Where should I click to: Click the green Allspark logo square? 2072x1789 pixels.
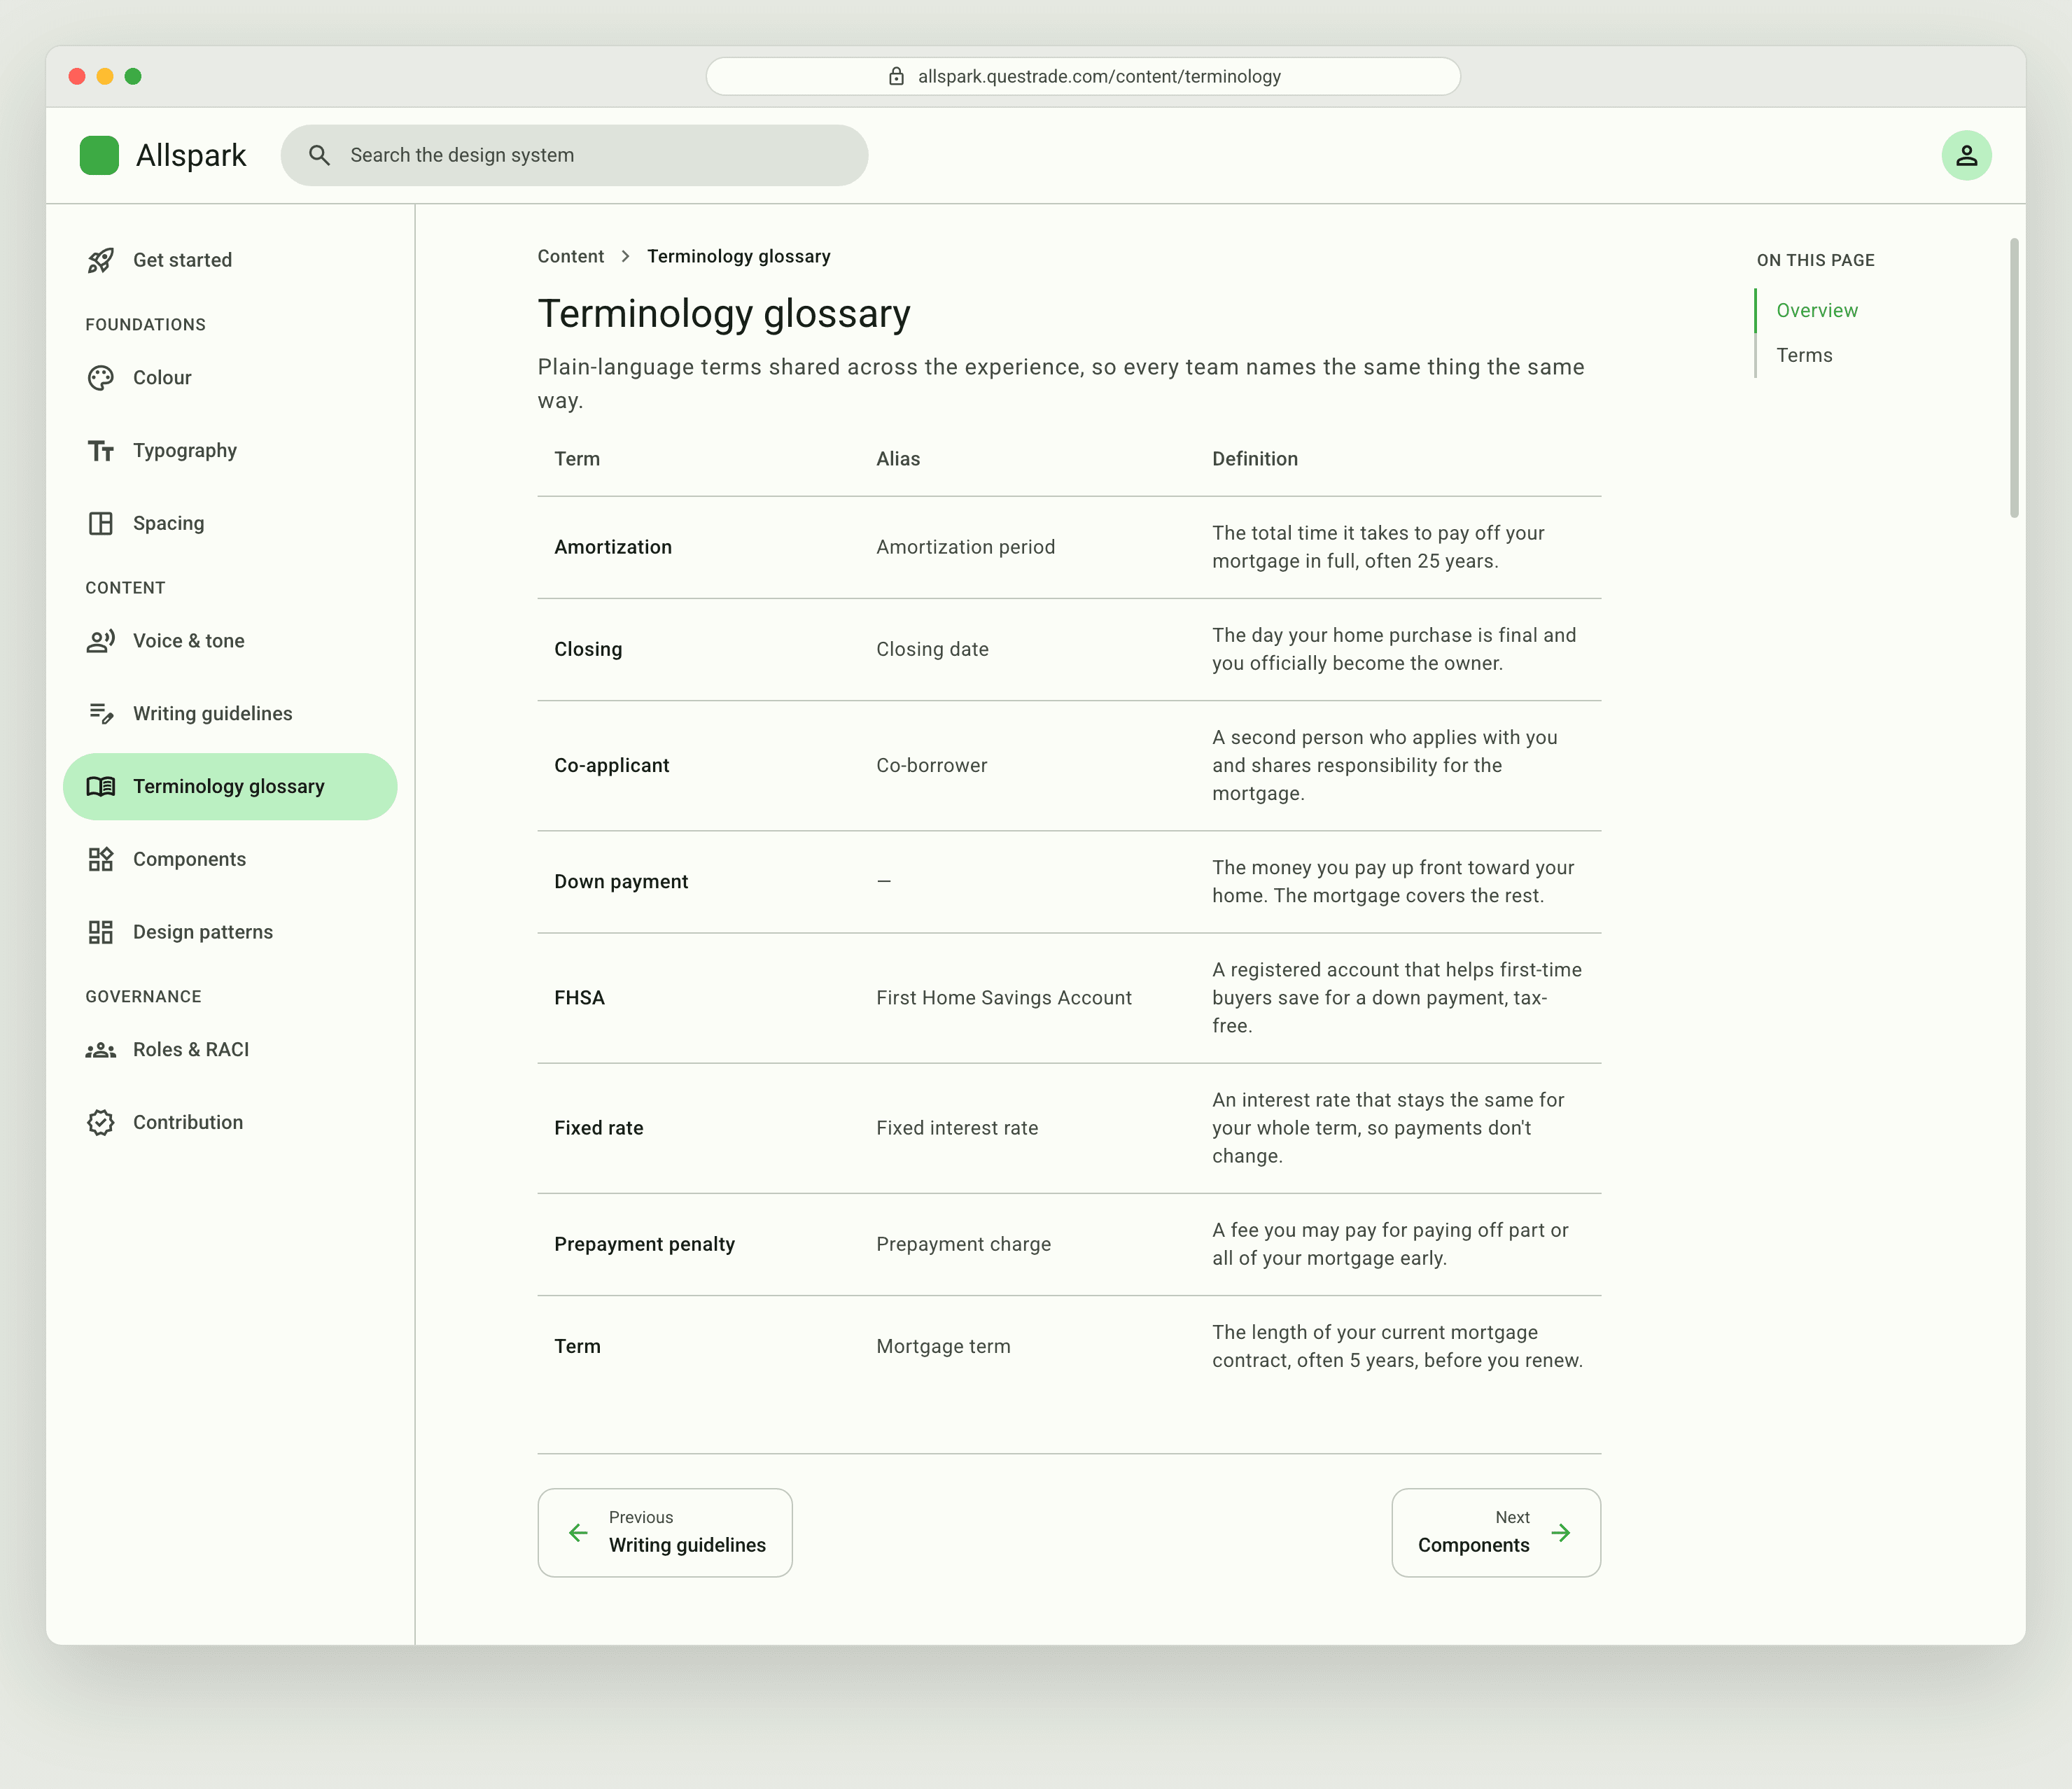click(x=99, y=156)
